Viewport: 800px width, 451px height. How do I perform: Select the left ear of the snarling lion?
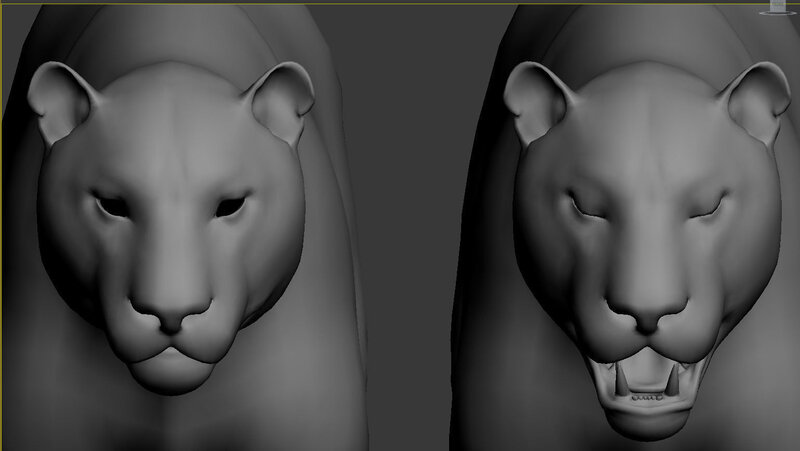pyautogui.click(x=535, y=100)
